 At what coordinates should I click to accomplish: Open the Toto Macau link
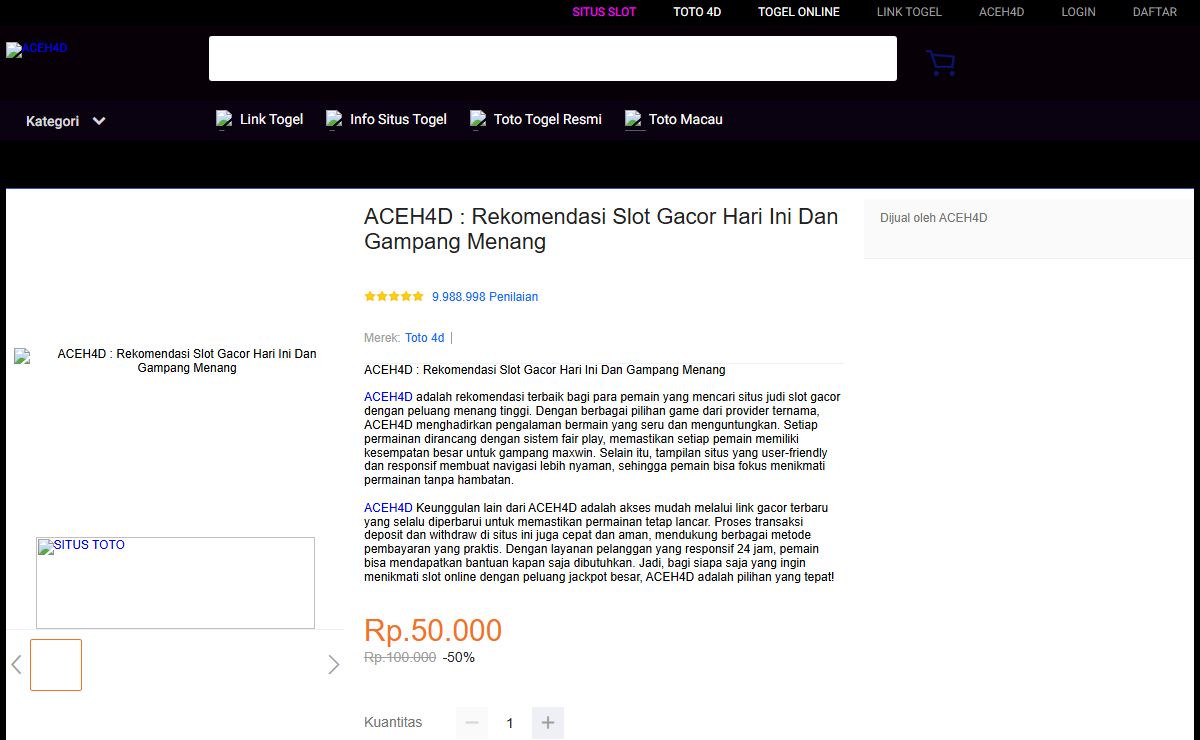pyautogui.click(x=685, y=119)
